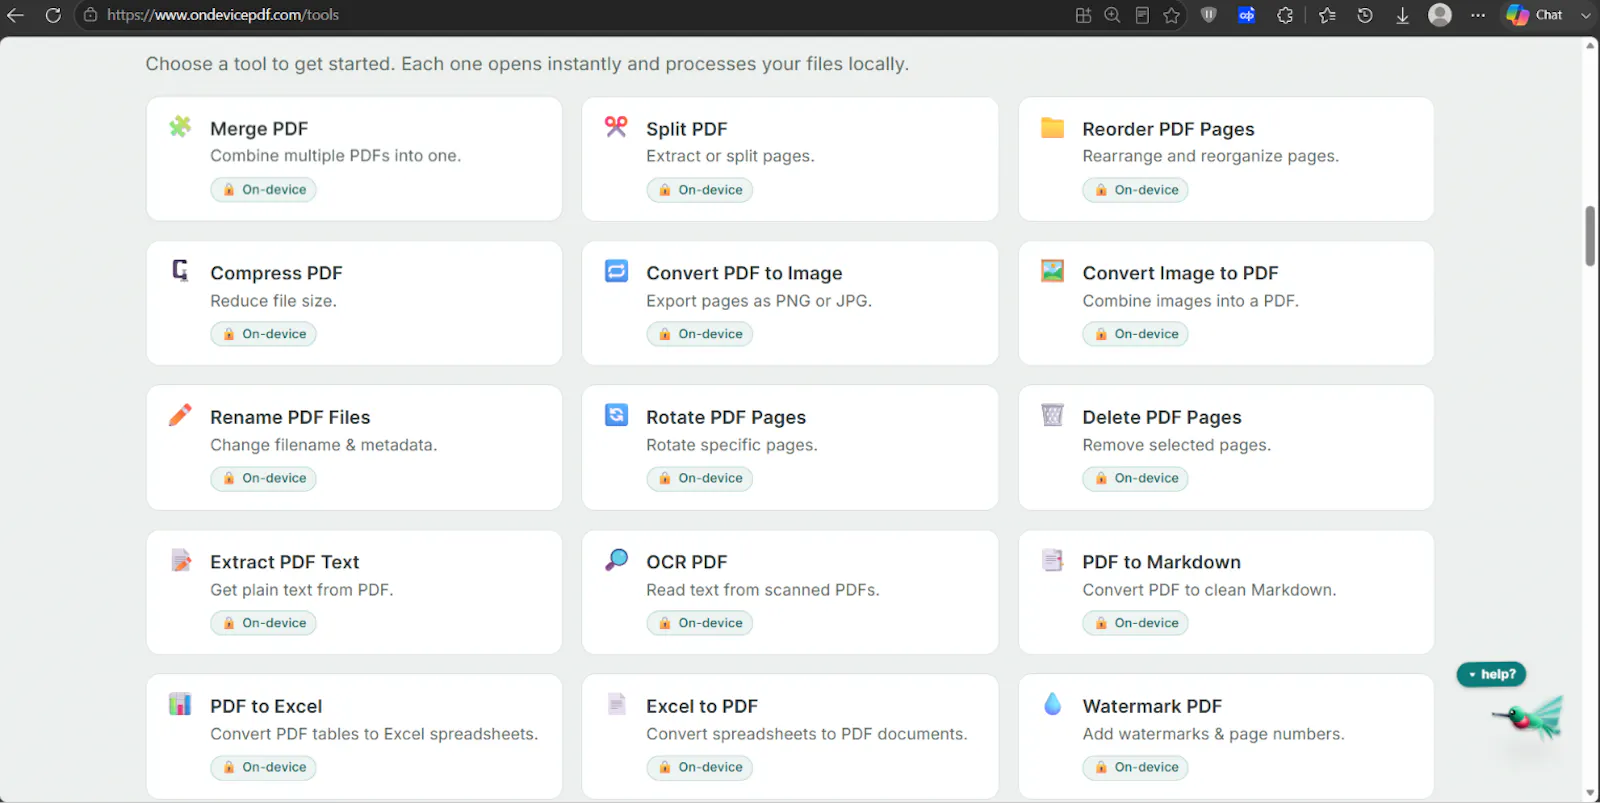The height and width of the screenshot is (803, 1600).
Task: Click the vertical page scrollbar thumb
Action: pos(1590,236)
